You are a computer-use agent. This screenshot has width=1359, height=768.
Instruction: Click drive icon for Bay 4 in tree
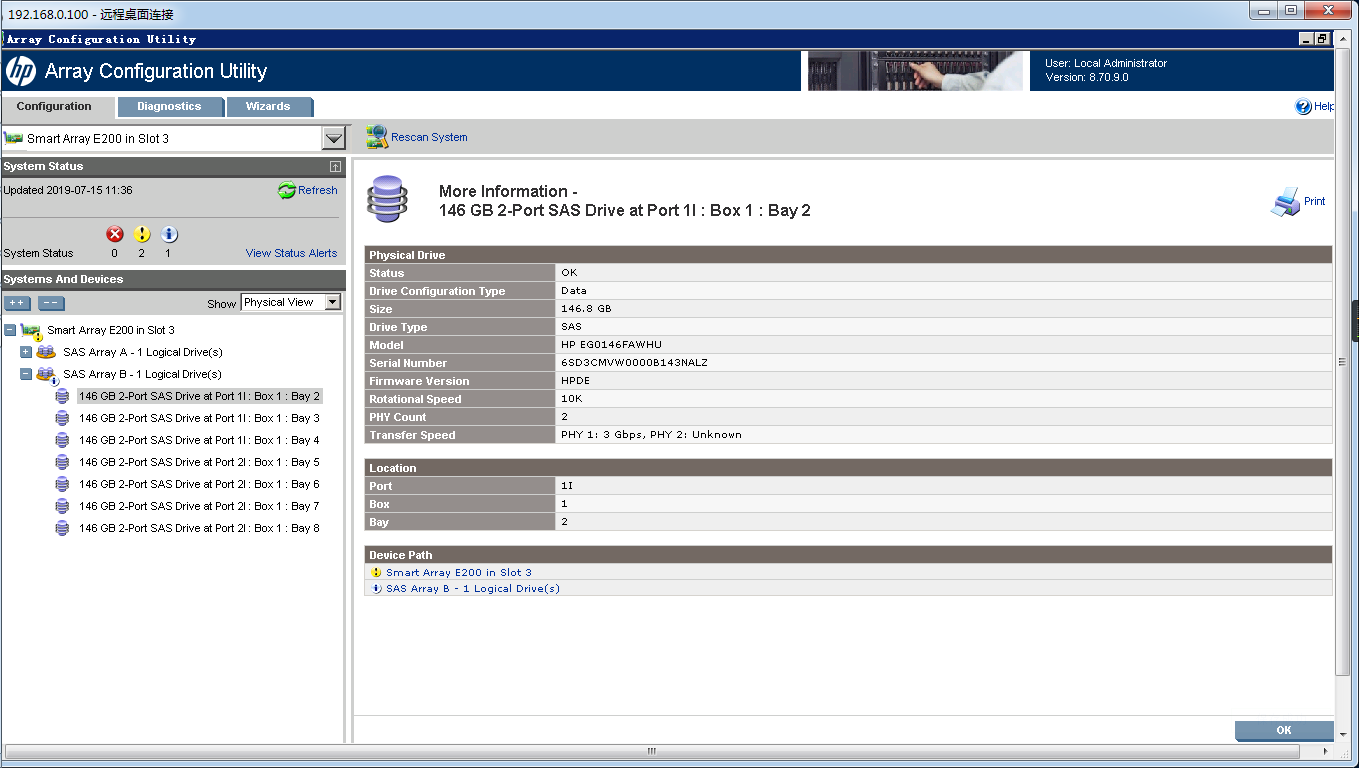tap(62, 440)
